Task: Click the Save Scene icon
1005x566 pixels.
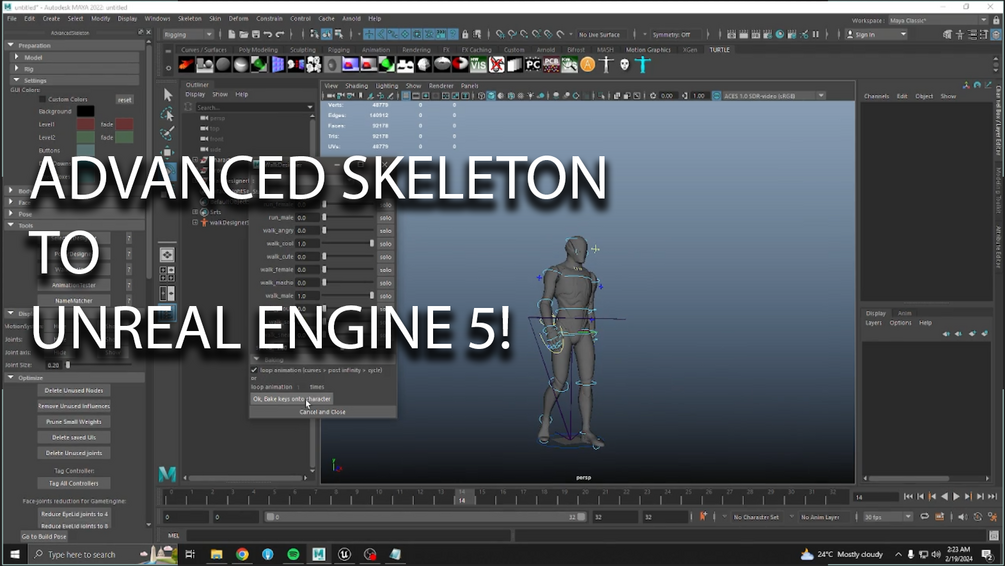Action: pyautogui.click(x=255, y=34)
